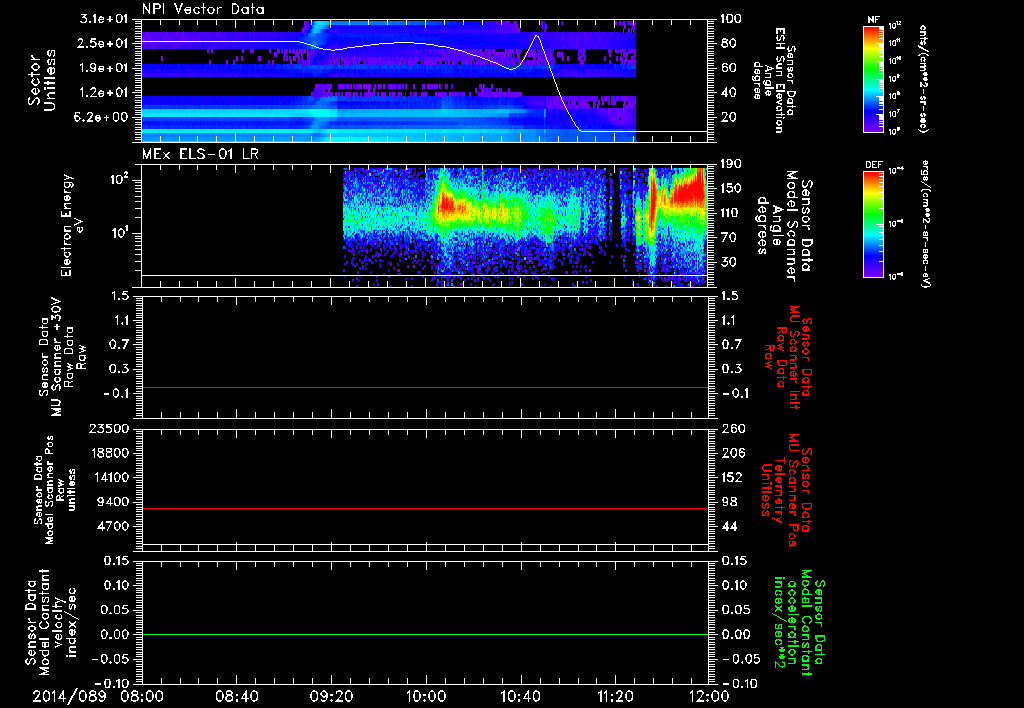Click the Sector Unitless axis label
This screenshot has width=1024, height=708.
pos(42,80)
